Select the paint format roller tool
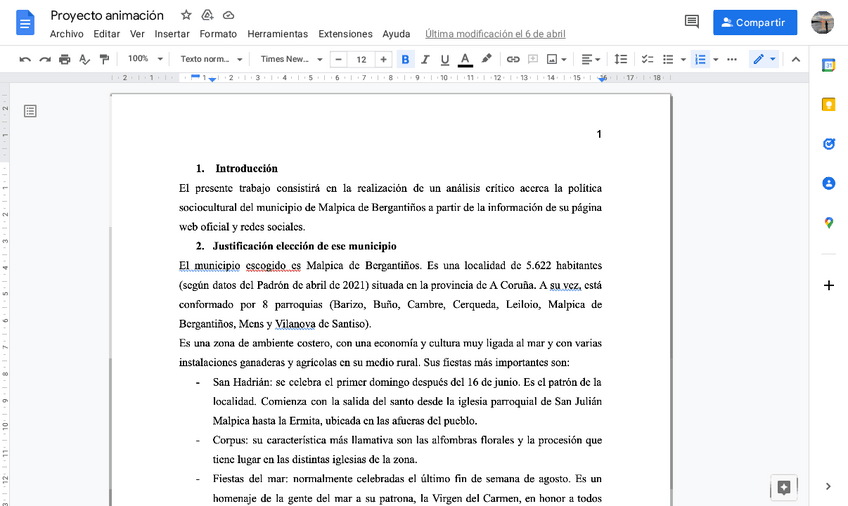Image resolution: width=848 pixels, height=506 pixels. click(85, 59)
